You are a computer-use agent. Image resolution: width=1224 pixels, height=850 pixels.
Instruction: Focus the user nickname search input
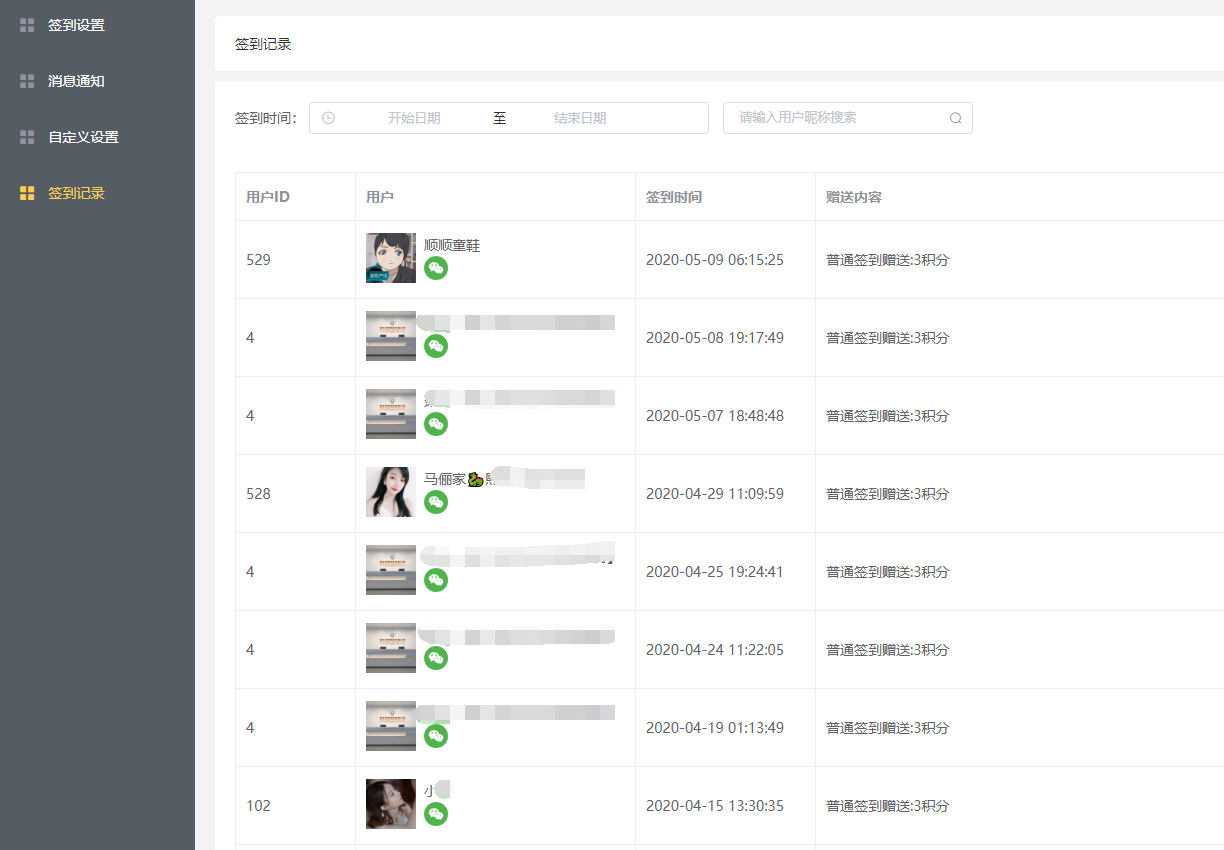click(x=838, y=118)
